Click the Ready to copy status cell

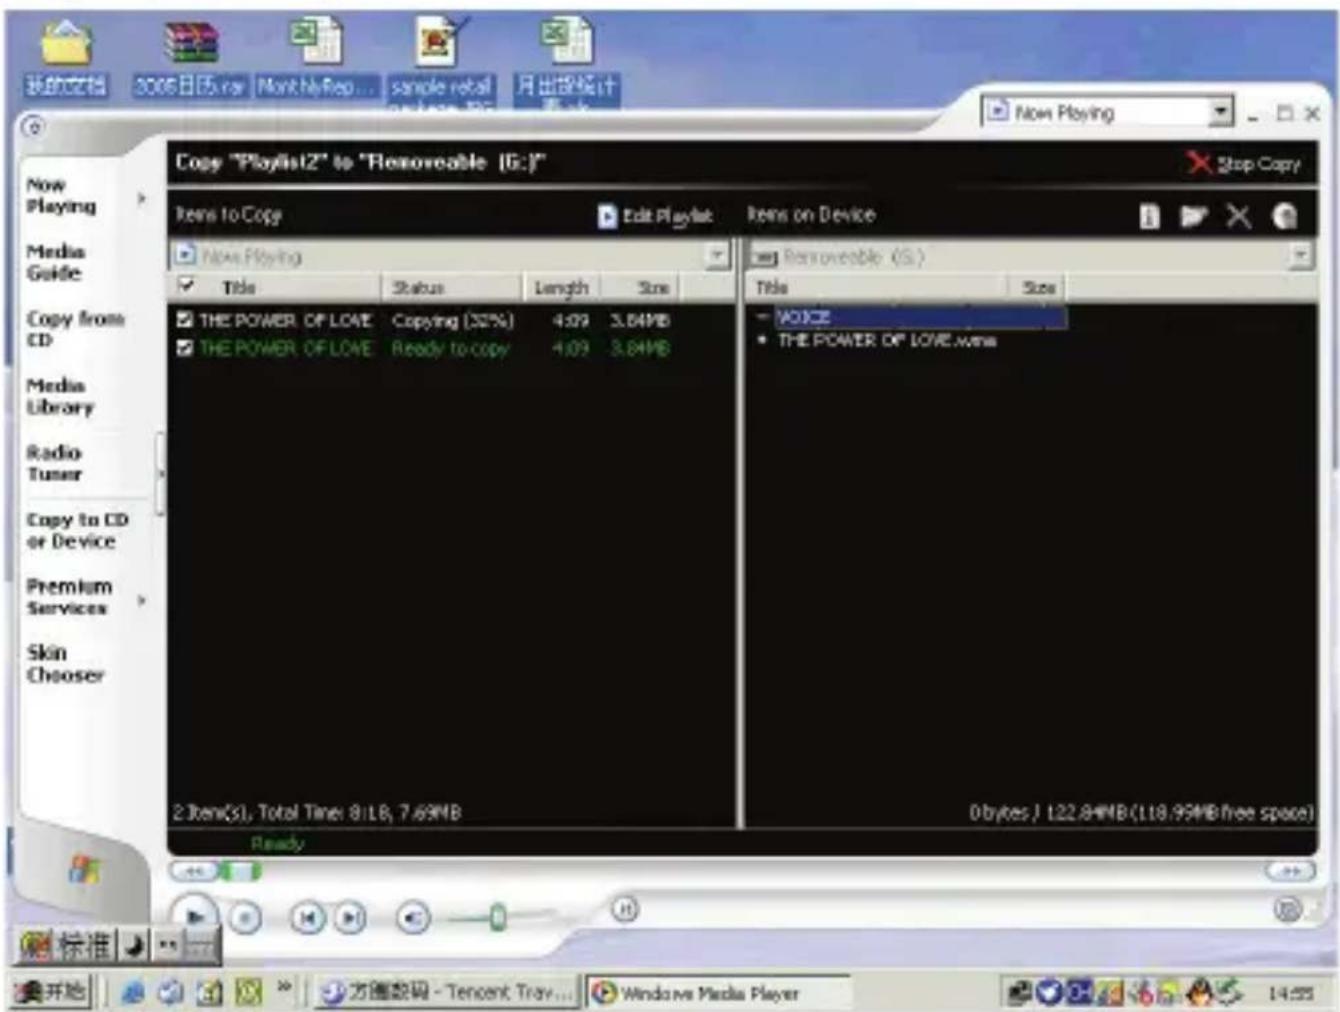pos(450,349)
